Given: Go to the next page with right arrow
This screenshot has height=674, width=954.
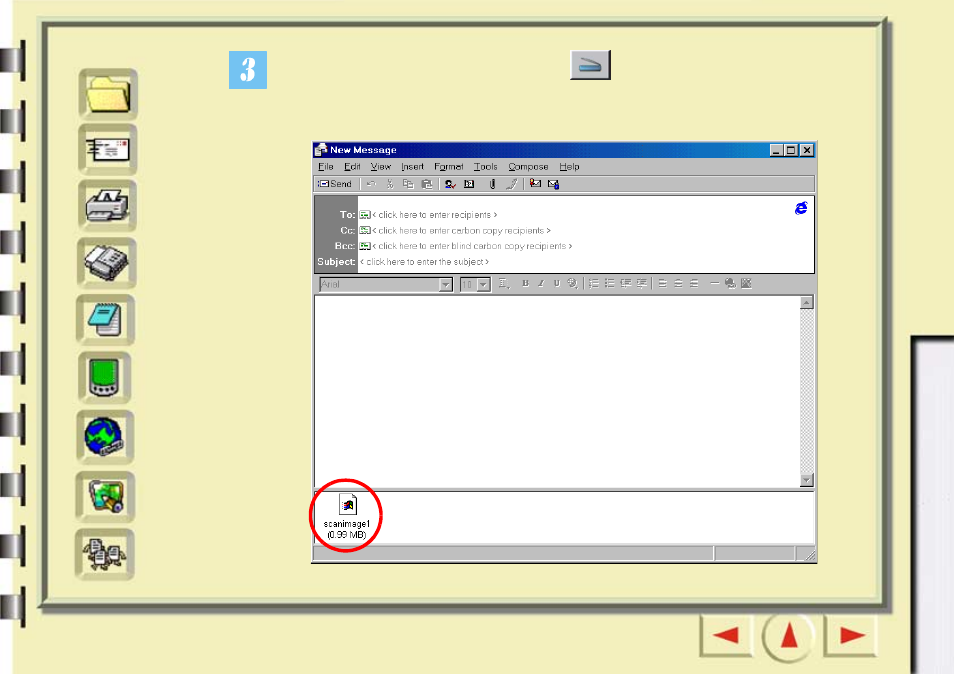Looking at the screenshot, I should (x=851, y=636).
